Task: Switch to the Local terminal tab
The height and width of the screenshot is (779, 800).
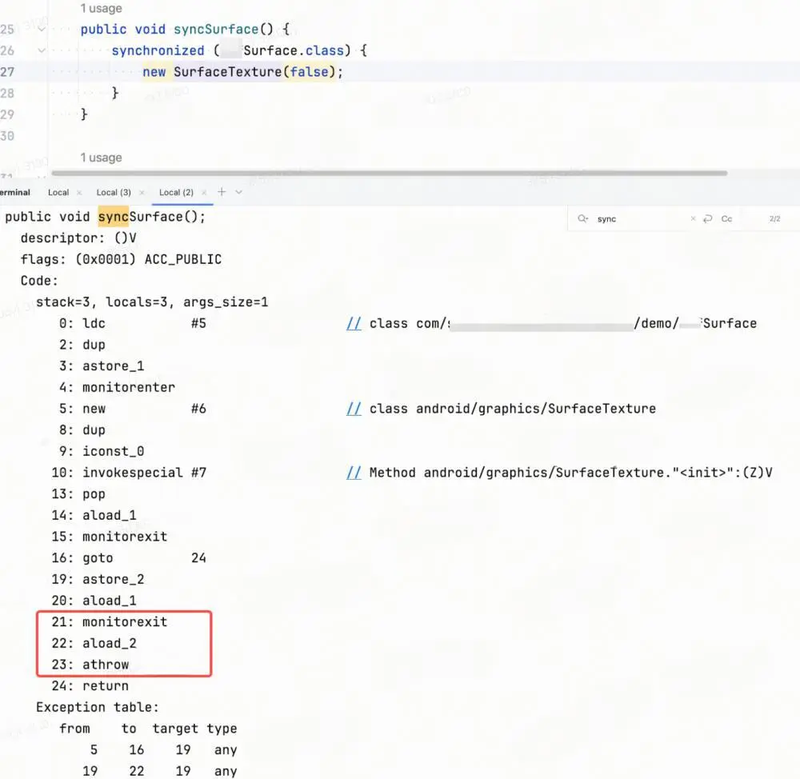Action: coord(58,192)
